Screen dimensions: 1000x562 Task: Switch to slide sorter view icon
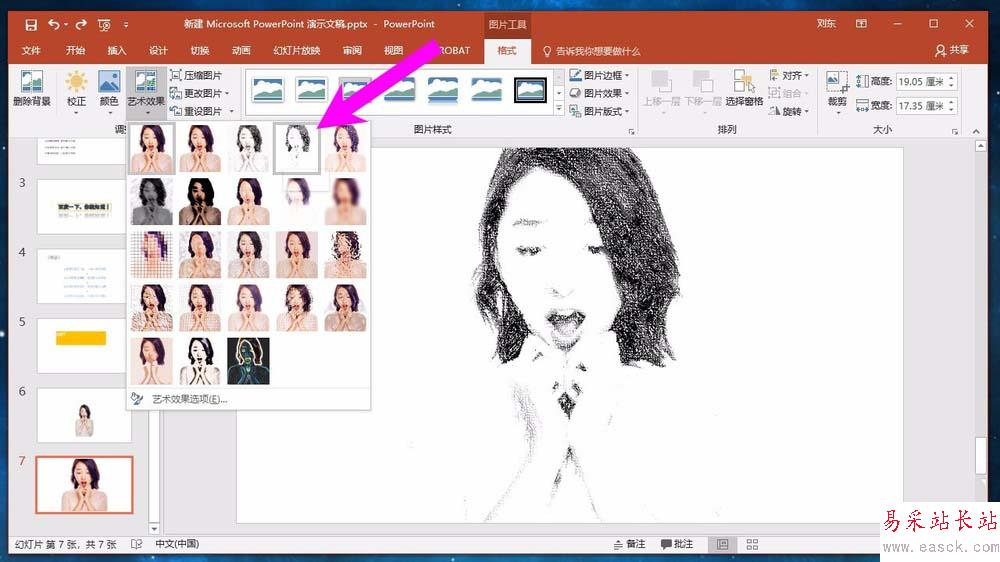(x=753, y=544)
